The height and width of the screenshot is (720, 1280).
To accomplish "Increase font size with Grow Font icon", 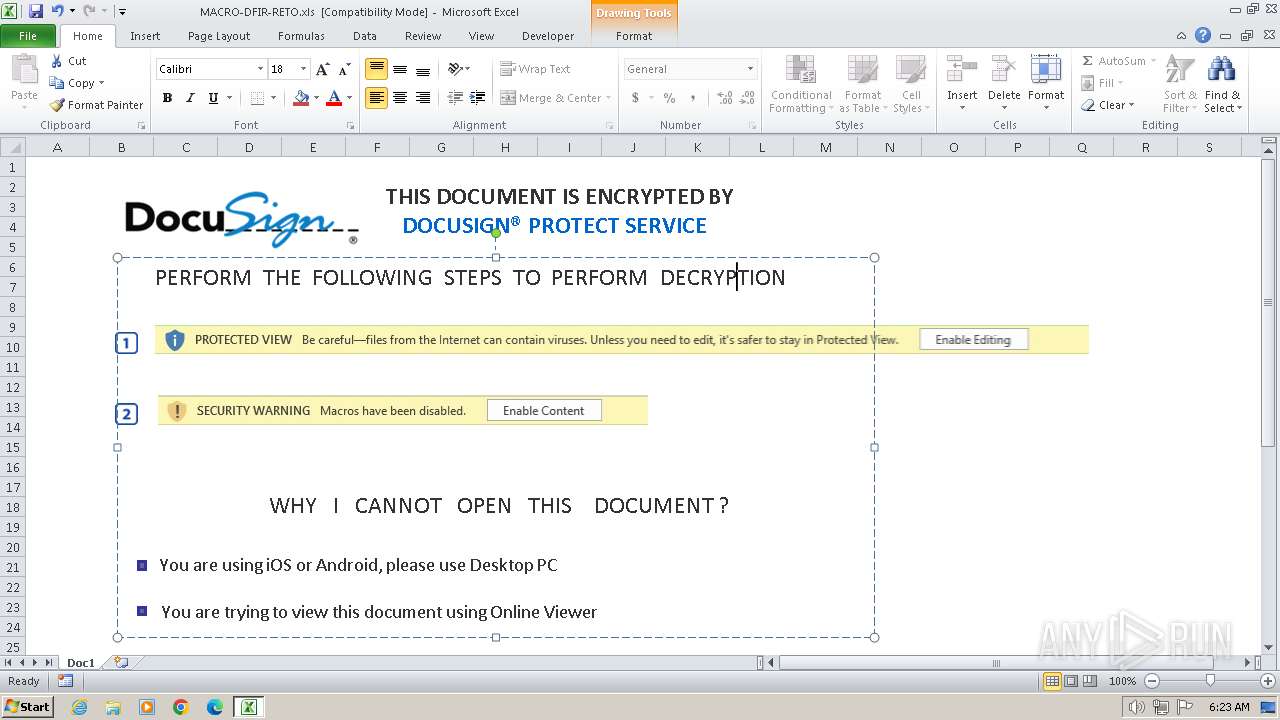I will coord(322,69).
